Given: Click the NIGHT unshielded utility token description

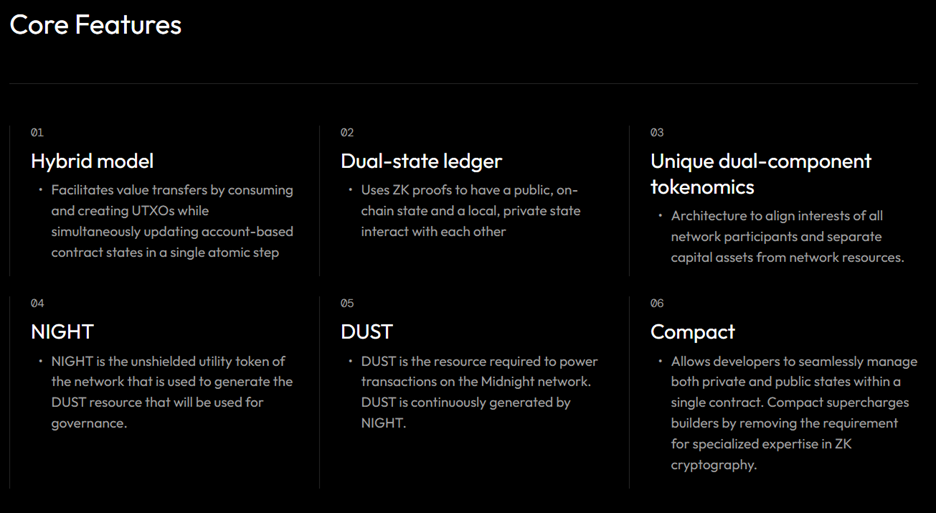Looking at the screenshot, I should tap(171, 392).
